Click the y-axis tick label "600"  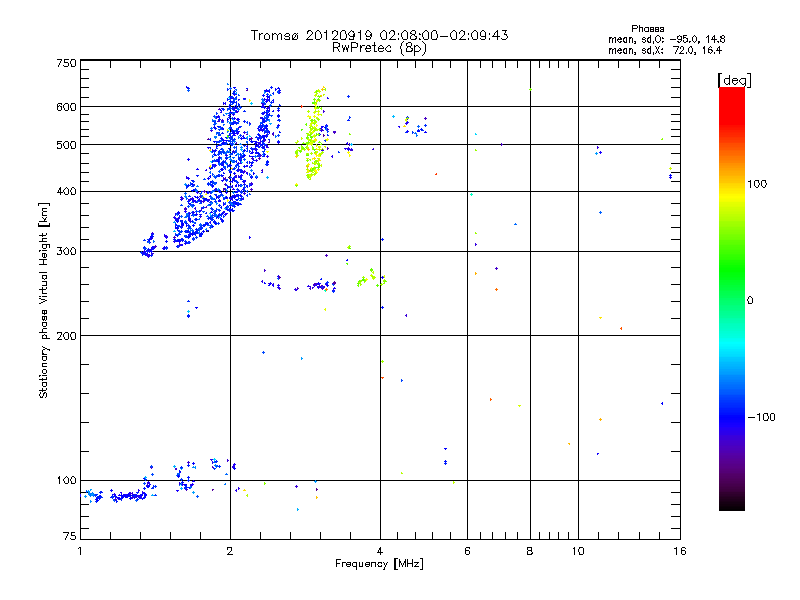tap(66, 107)
